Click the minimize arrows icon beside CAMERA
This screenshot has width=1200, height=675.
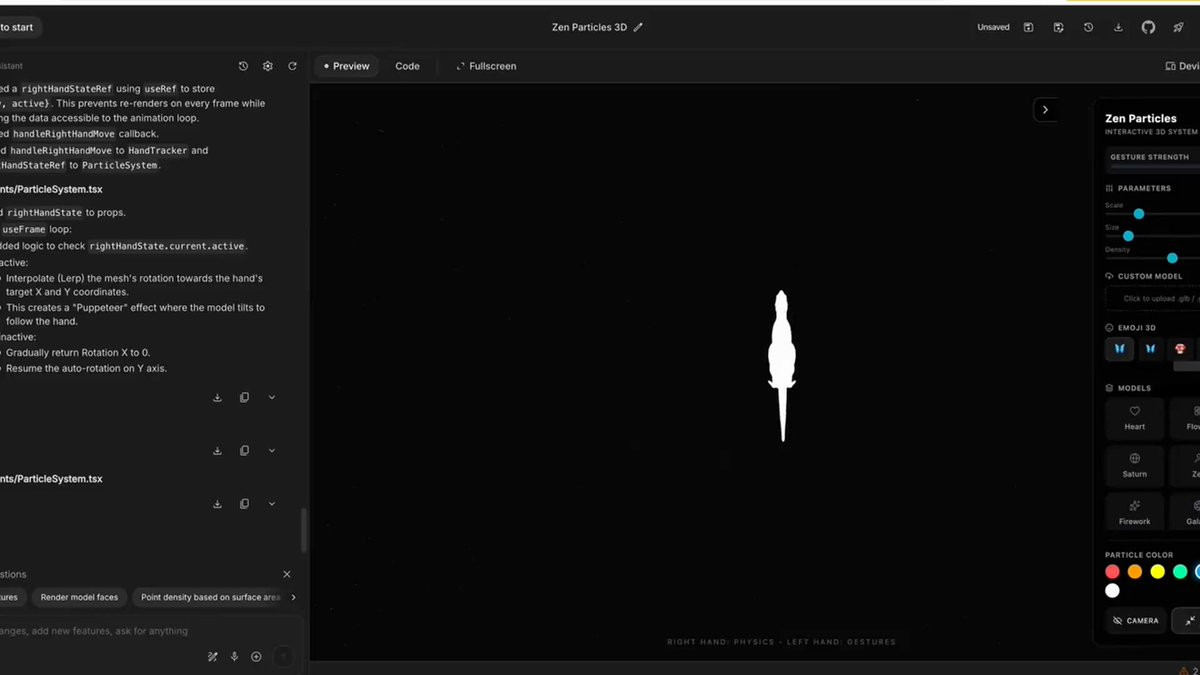pyautogui.click(x=1188, y=620)
